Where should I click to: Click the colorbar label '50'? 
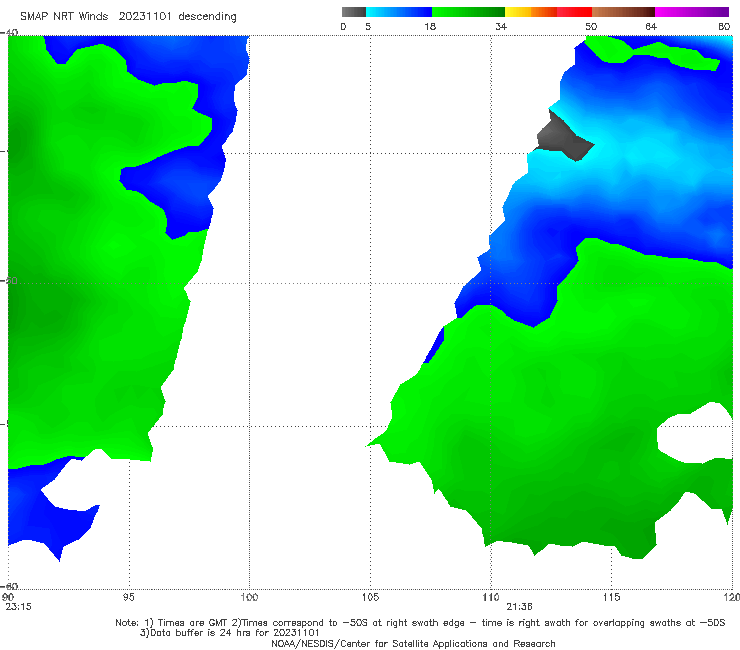pyautogui.click(x=591, y=26)
